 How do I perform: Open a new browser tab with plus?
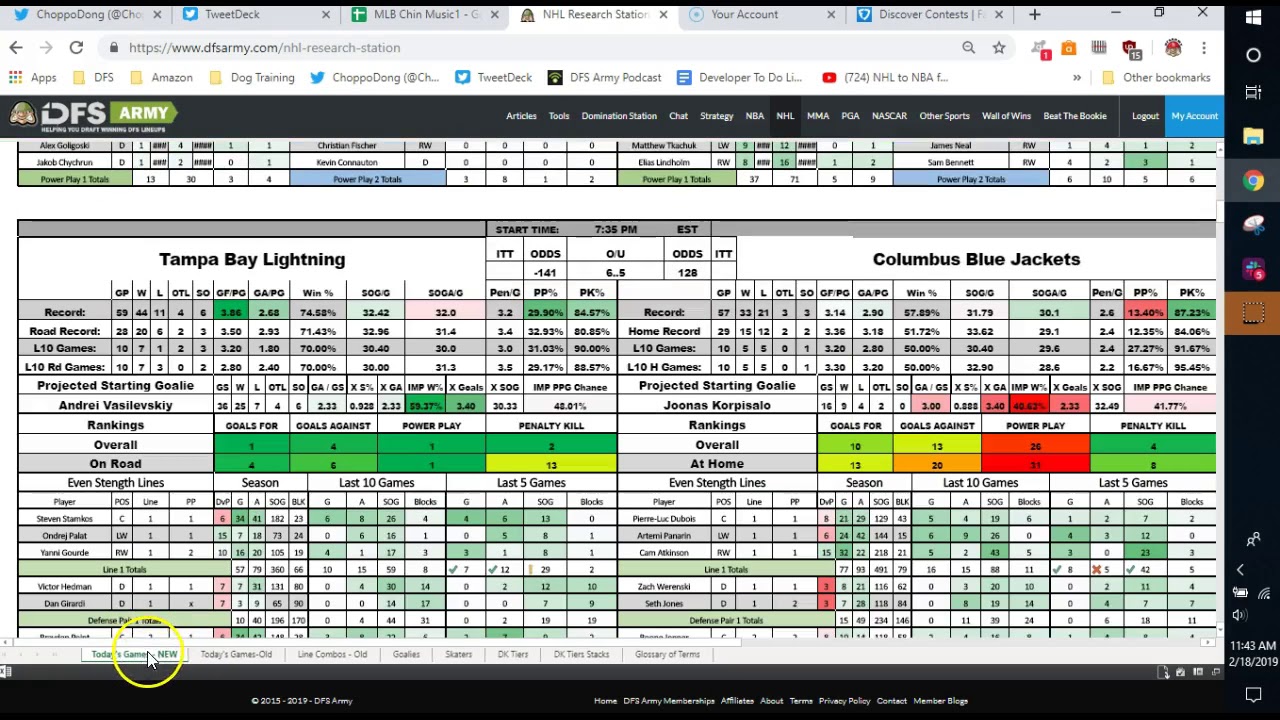click(1035, 14)
